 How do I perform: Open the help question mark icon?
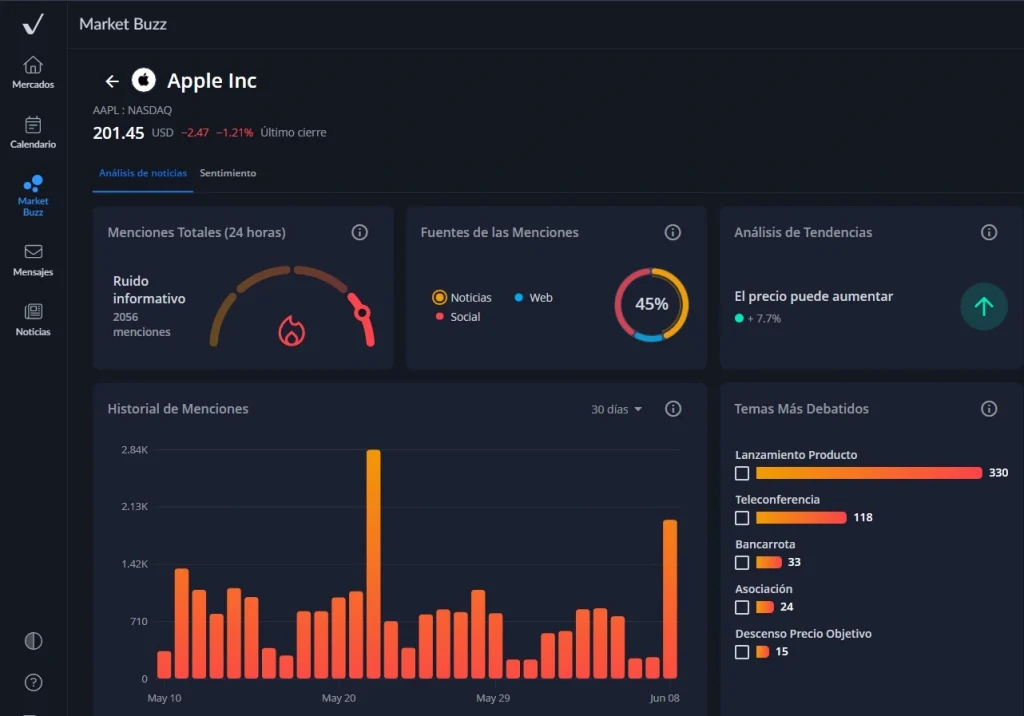click(33, 683)
